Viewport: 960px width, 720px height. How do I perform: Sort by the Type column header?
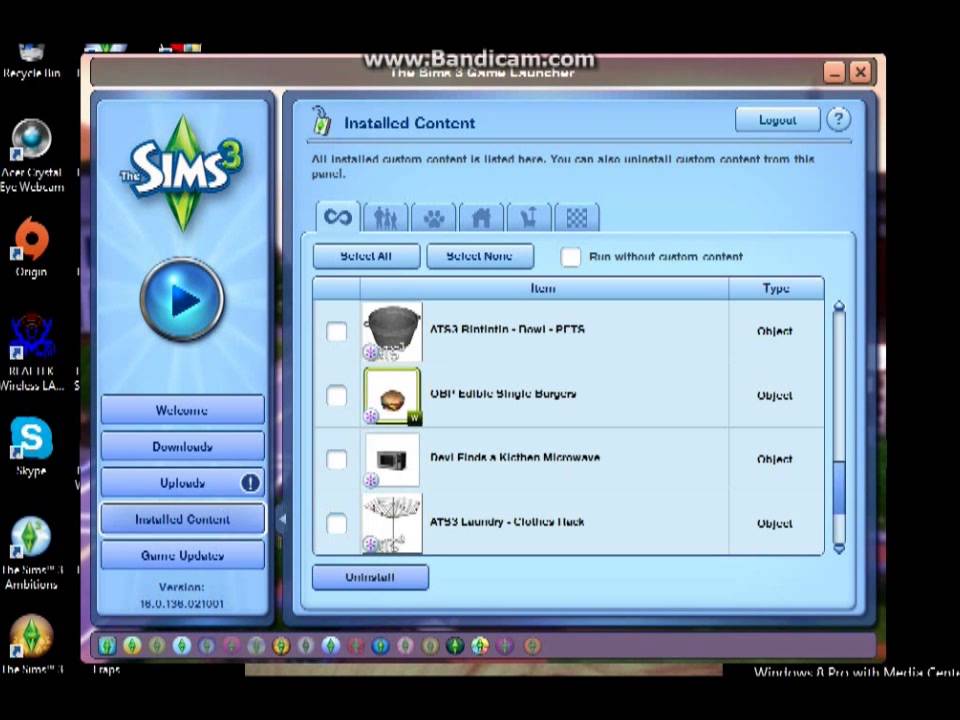776,288
